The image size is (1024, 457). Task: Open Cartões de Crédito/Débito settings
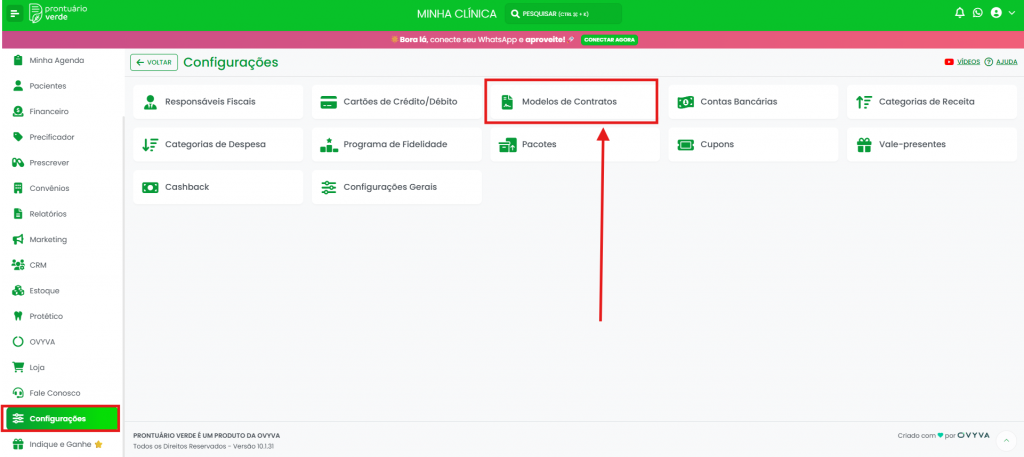[x=396, y=102]
